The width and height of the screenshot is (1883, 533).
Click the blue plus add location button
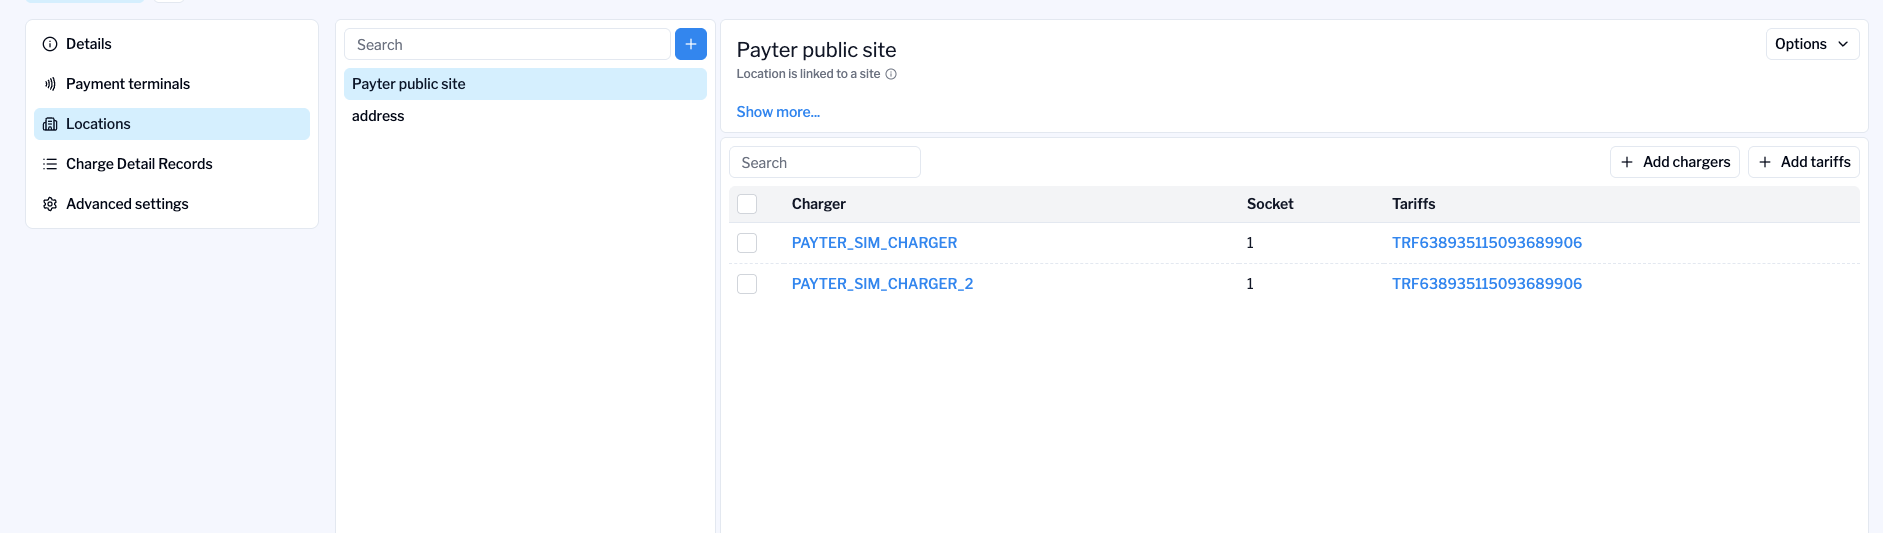[690, 44]
